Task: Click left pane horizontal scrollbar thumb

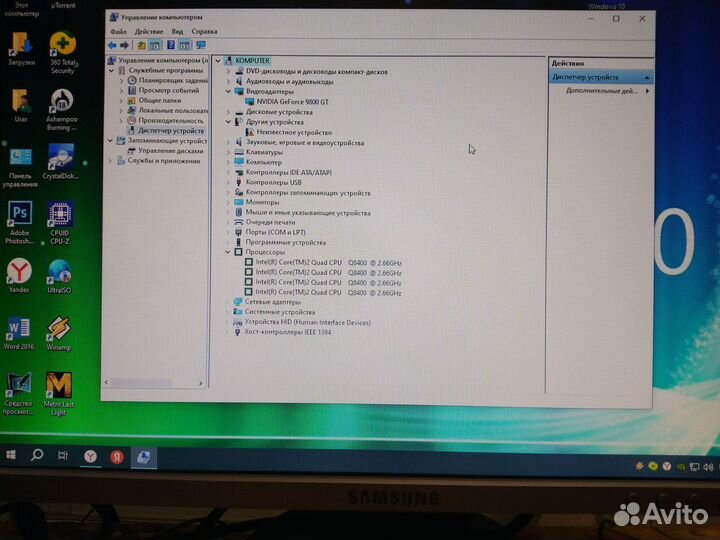Action: tap(141, 382)
